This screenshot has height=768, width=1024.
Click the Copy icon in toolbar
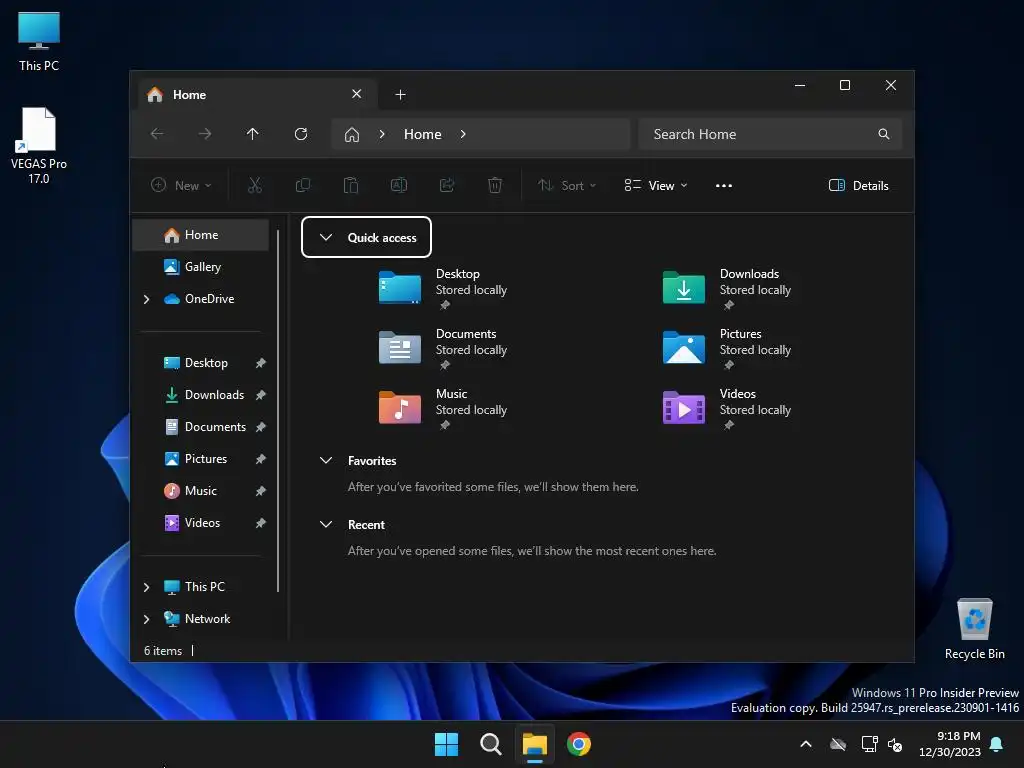click(x=302, y=185)
